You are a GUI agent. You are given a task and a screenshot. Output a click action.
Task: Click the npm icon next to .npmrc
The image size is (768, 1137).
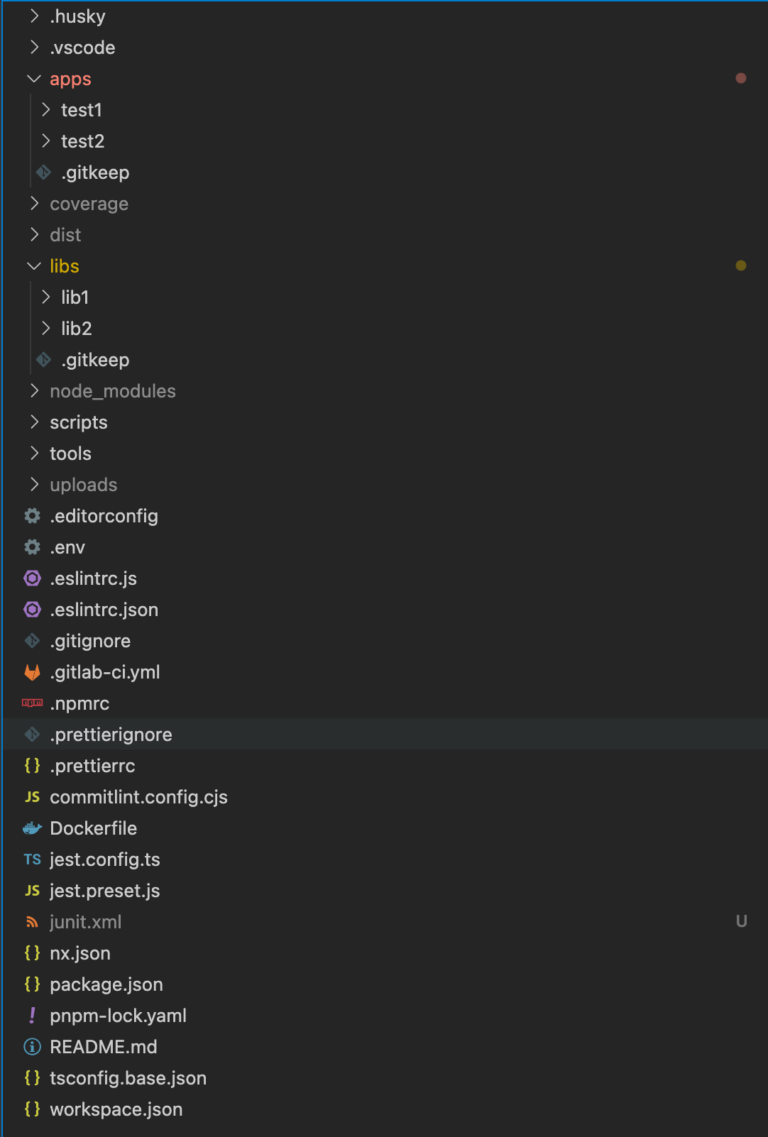[x=31, y=703]
